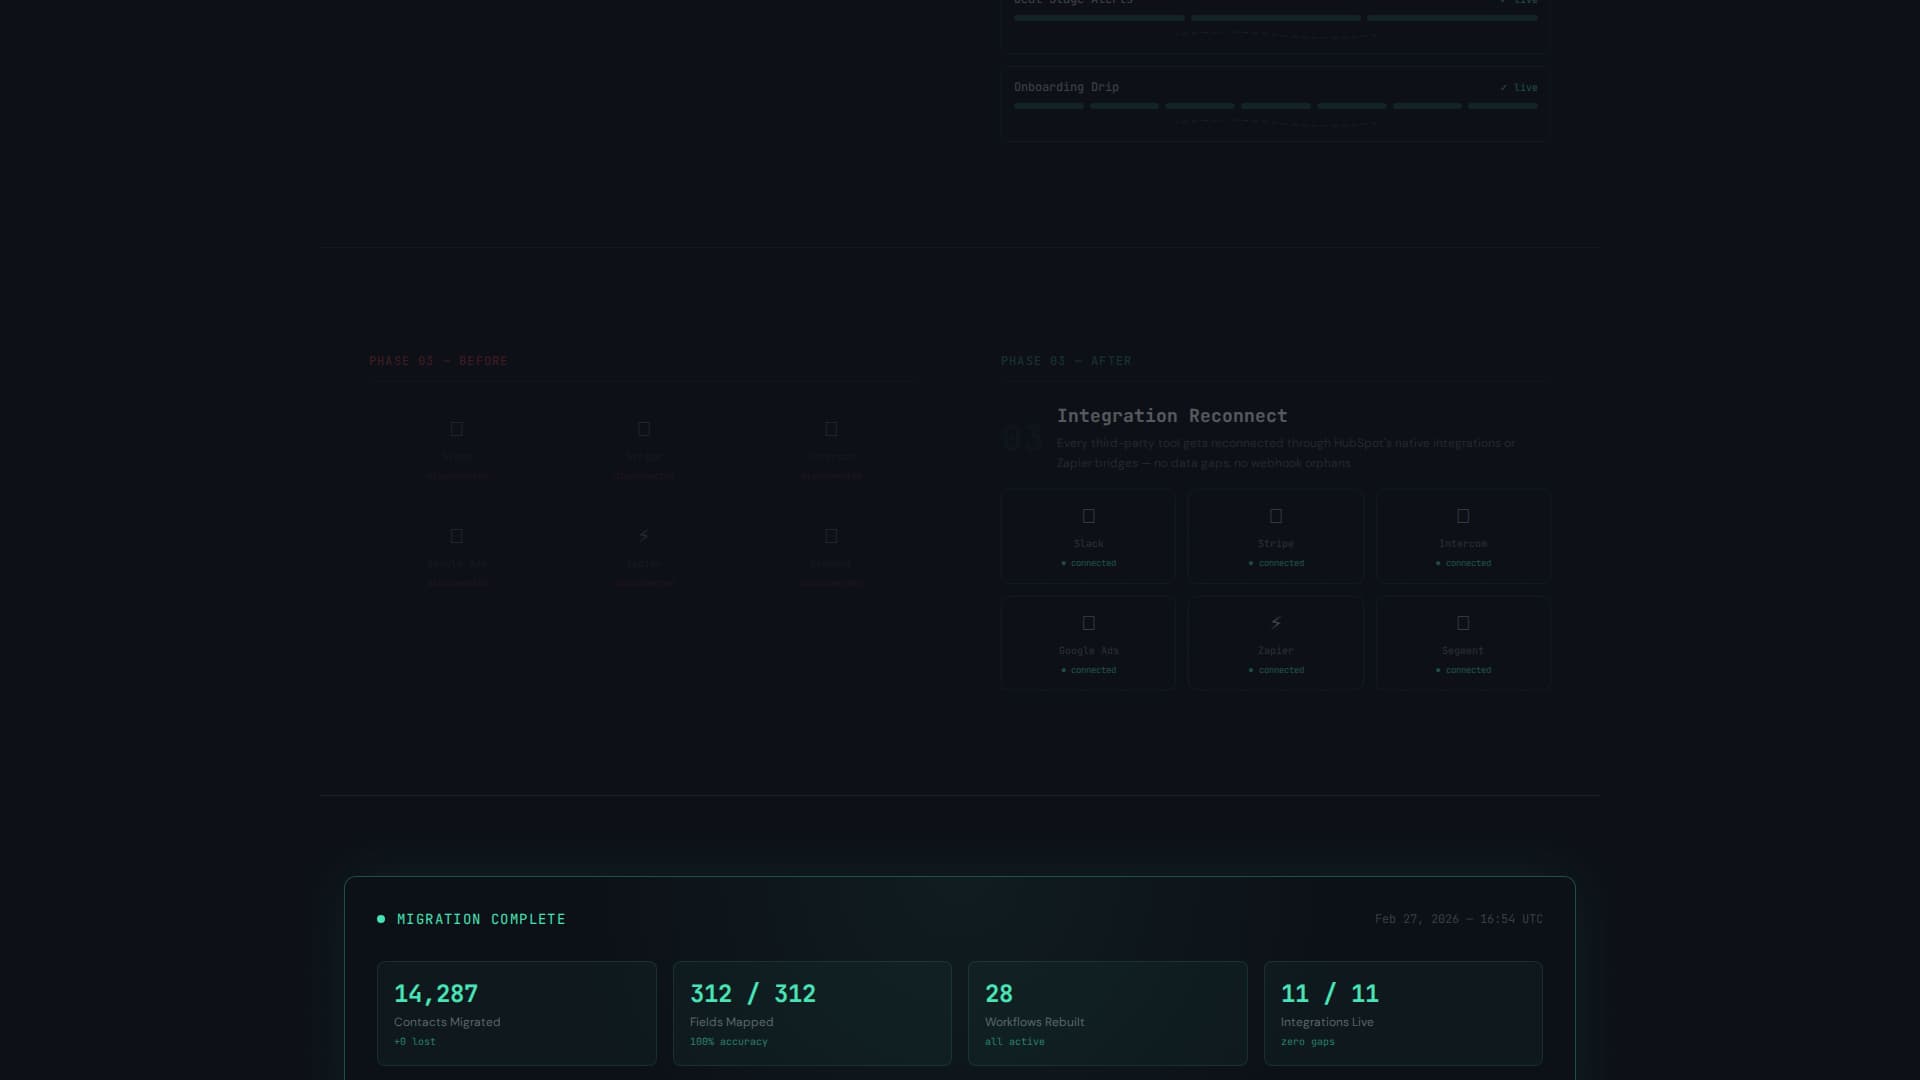Click the 'zero gaps' note
Screen dimensions: 1920x1080
[x=1308, y=1042]
